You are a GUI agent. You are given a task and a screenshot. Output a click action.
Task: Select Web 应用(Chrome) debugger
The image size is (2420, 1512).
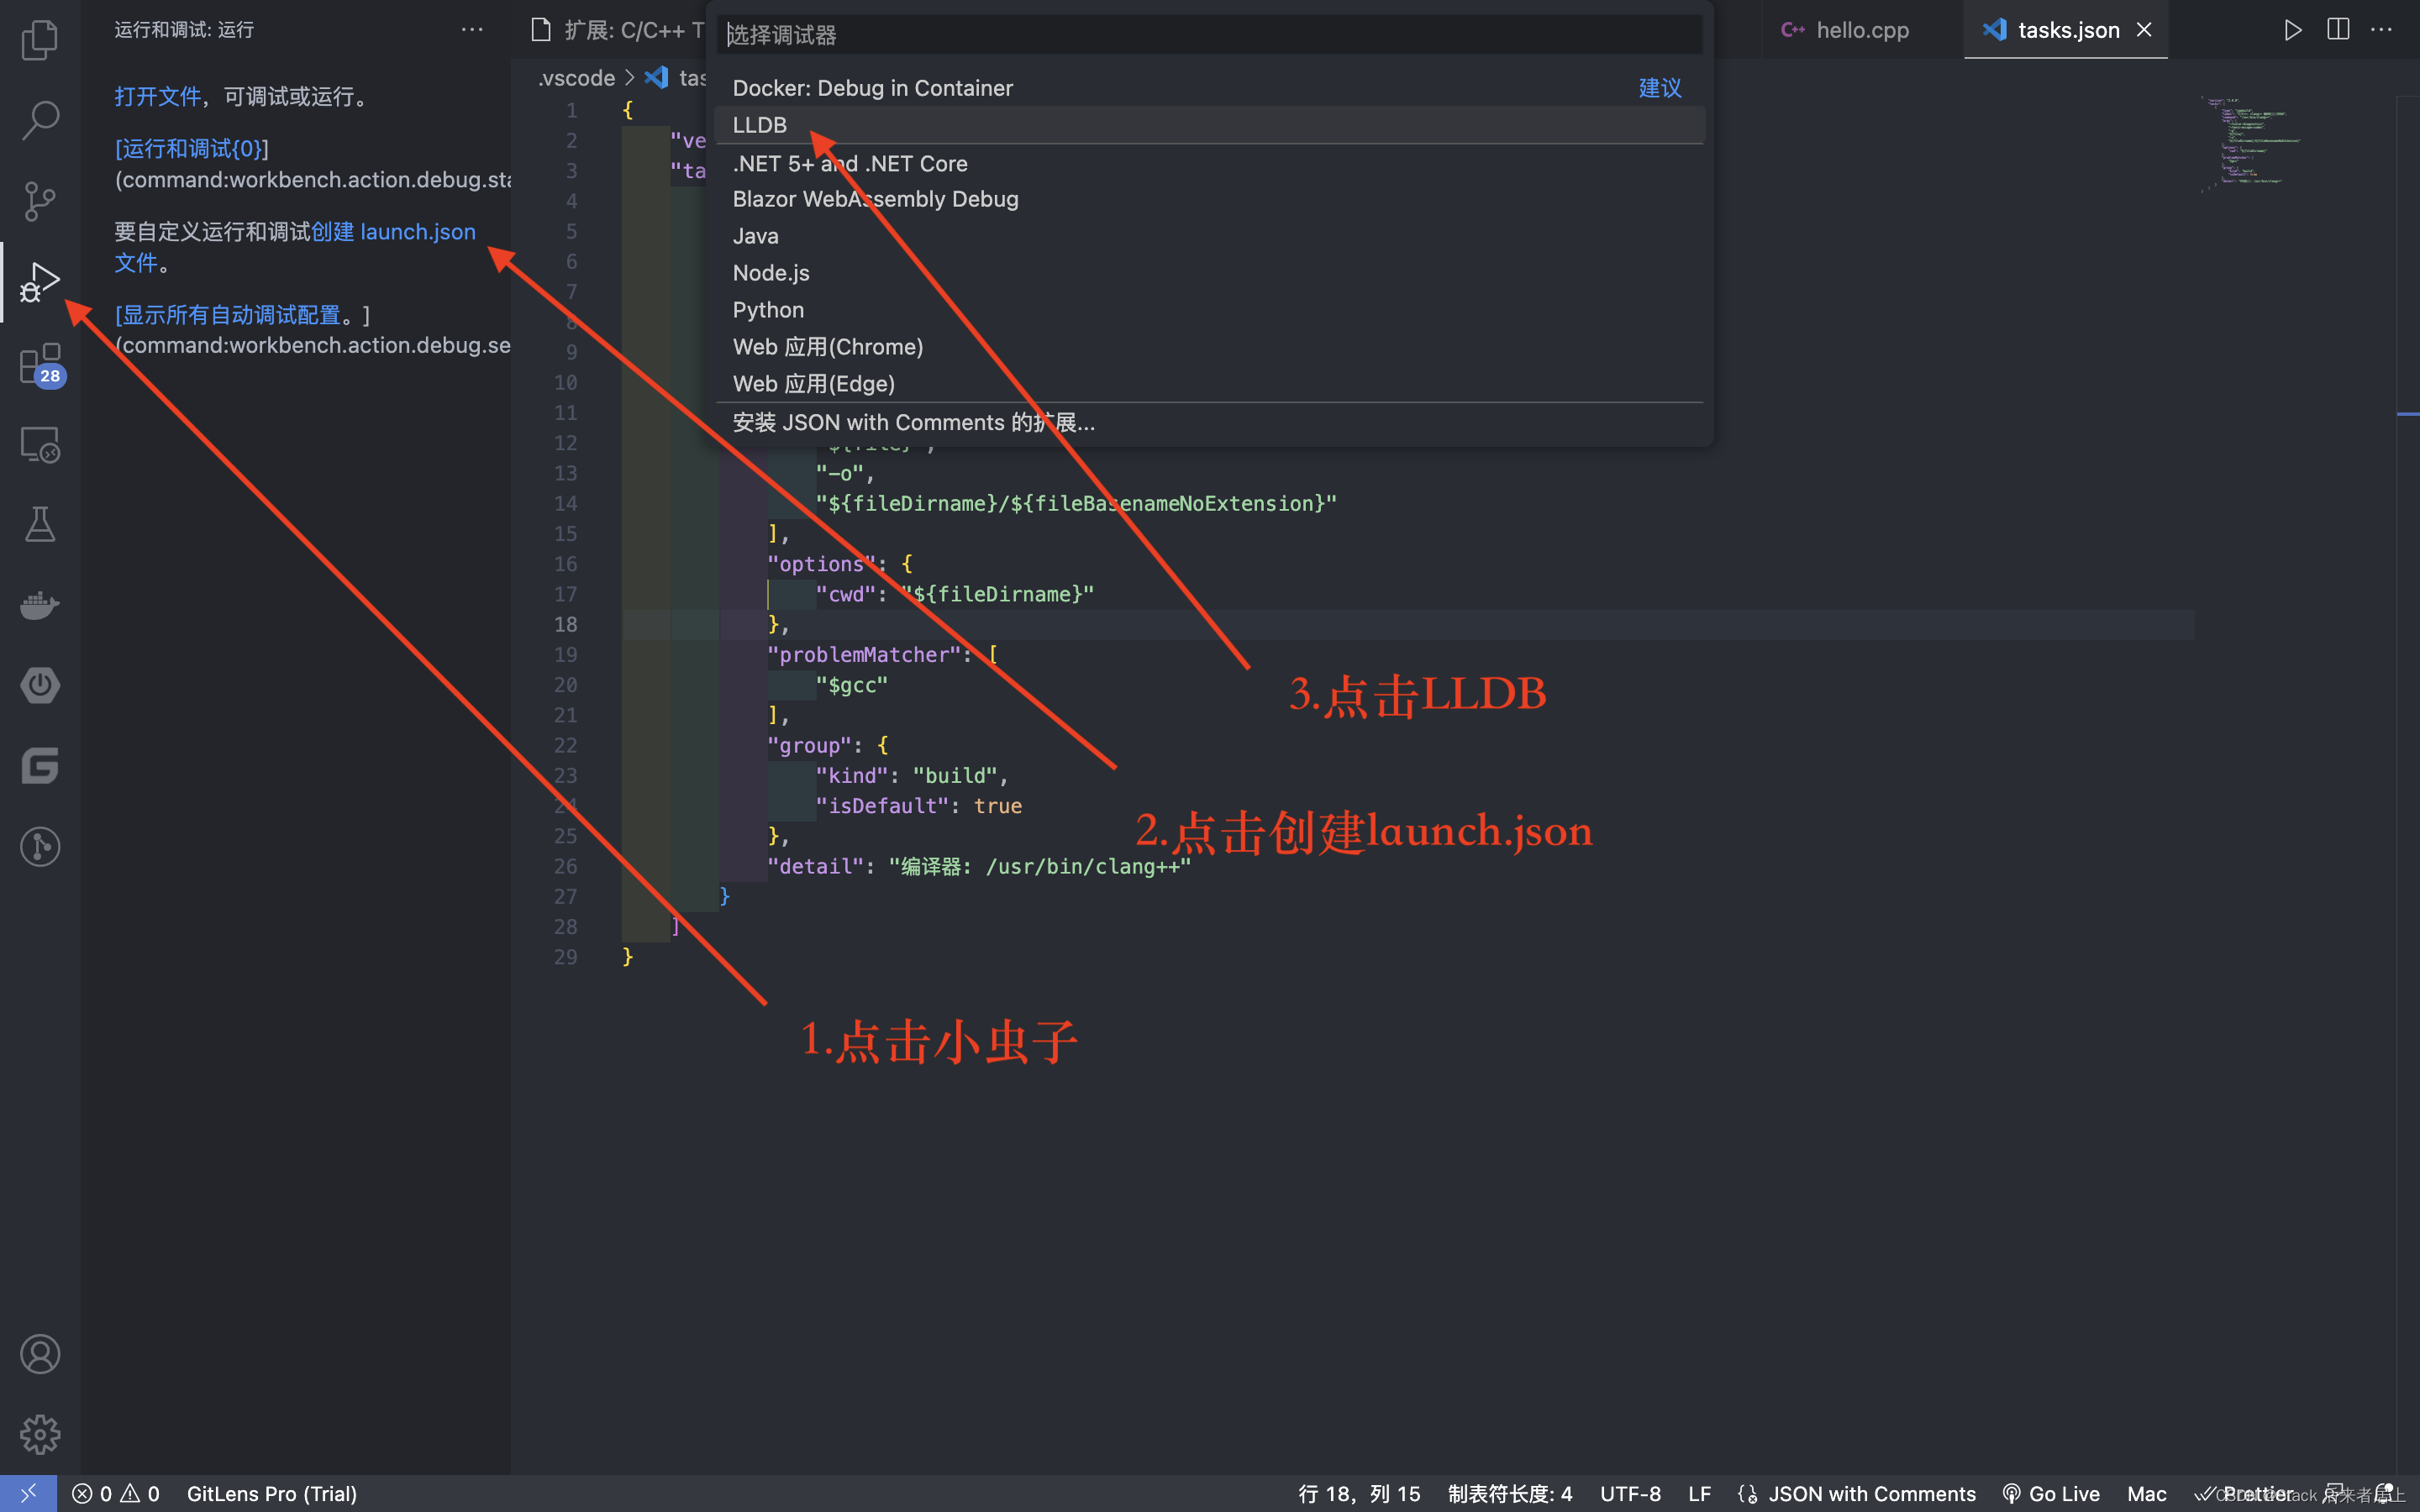(x=1210, y=347)
